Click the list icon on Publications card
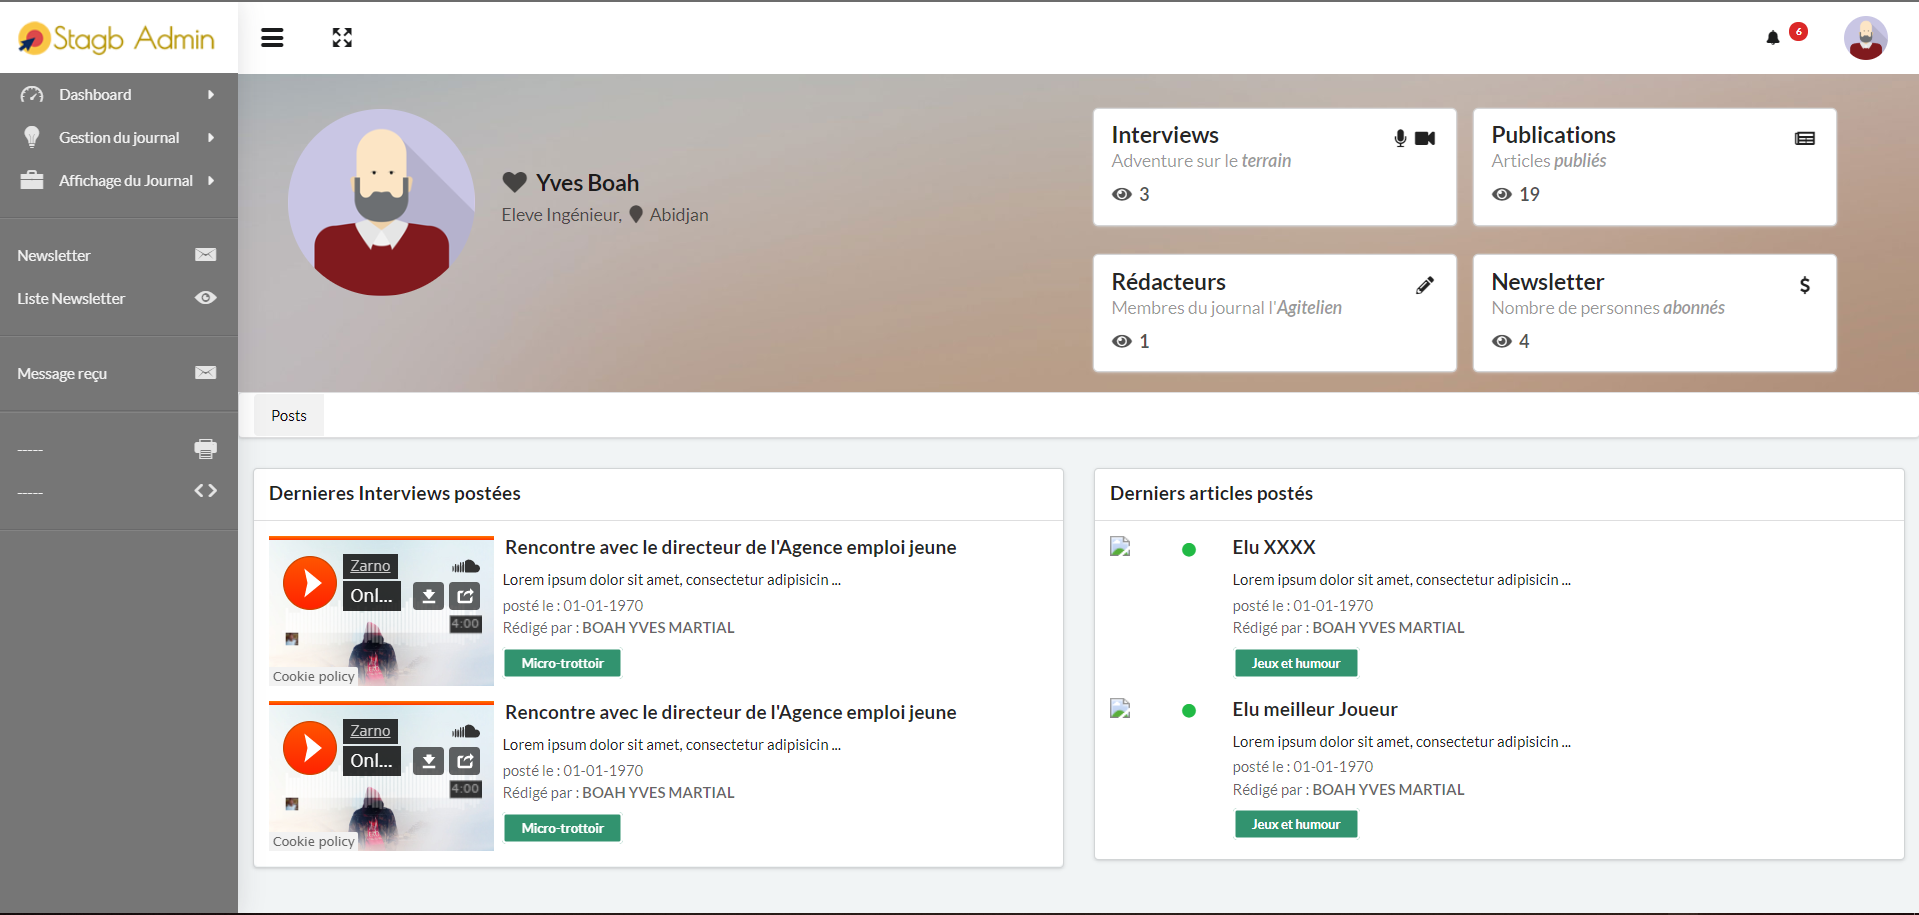 click(1805, 139)
